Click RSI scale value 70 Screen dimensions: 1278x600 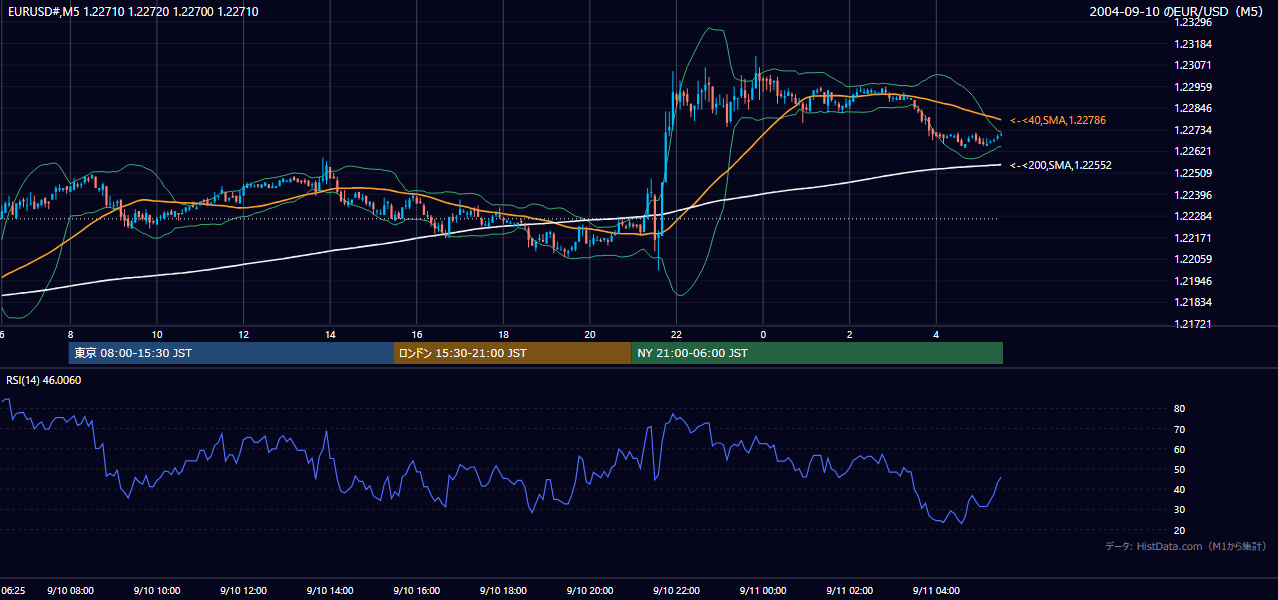1179,429
